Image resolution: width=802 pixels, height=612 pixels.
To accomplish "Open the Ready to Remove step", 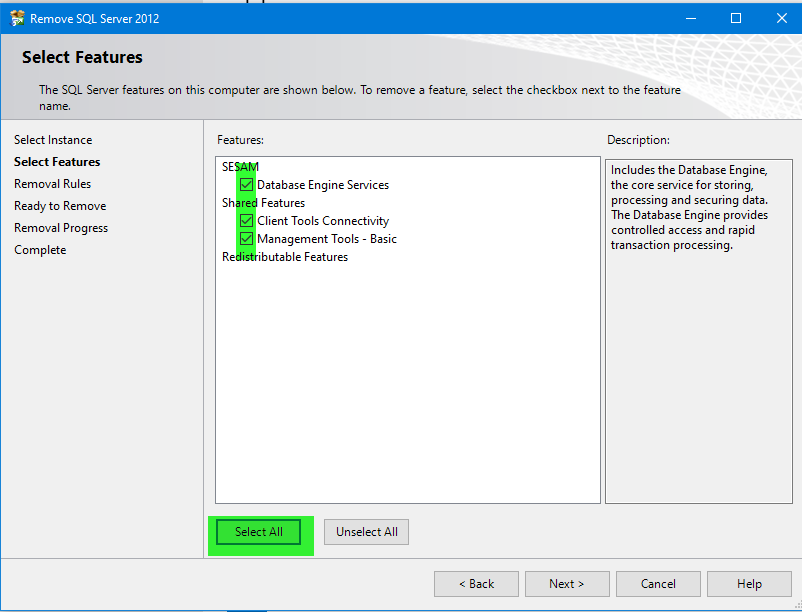I will [x=60, y=206].
